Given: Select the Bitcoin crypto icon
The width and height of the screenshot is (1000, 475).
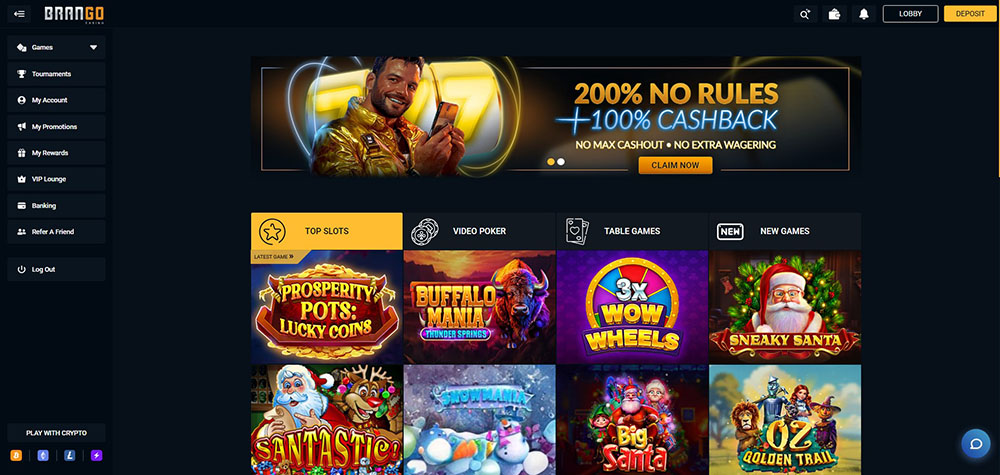Looking at the screenshot, I should coord(16,455).
